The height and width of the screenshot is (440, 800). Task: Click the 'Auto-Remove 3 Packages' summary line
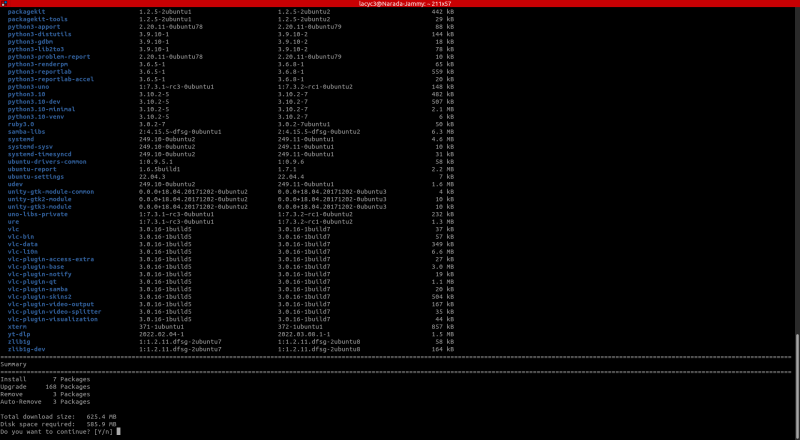pos(45,402)
